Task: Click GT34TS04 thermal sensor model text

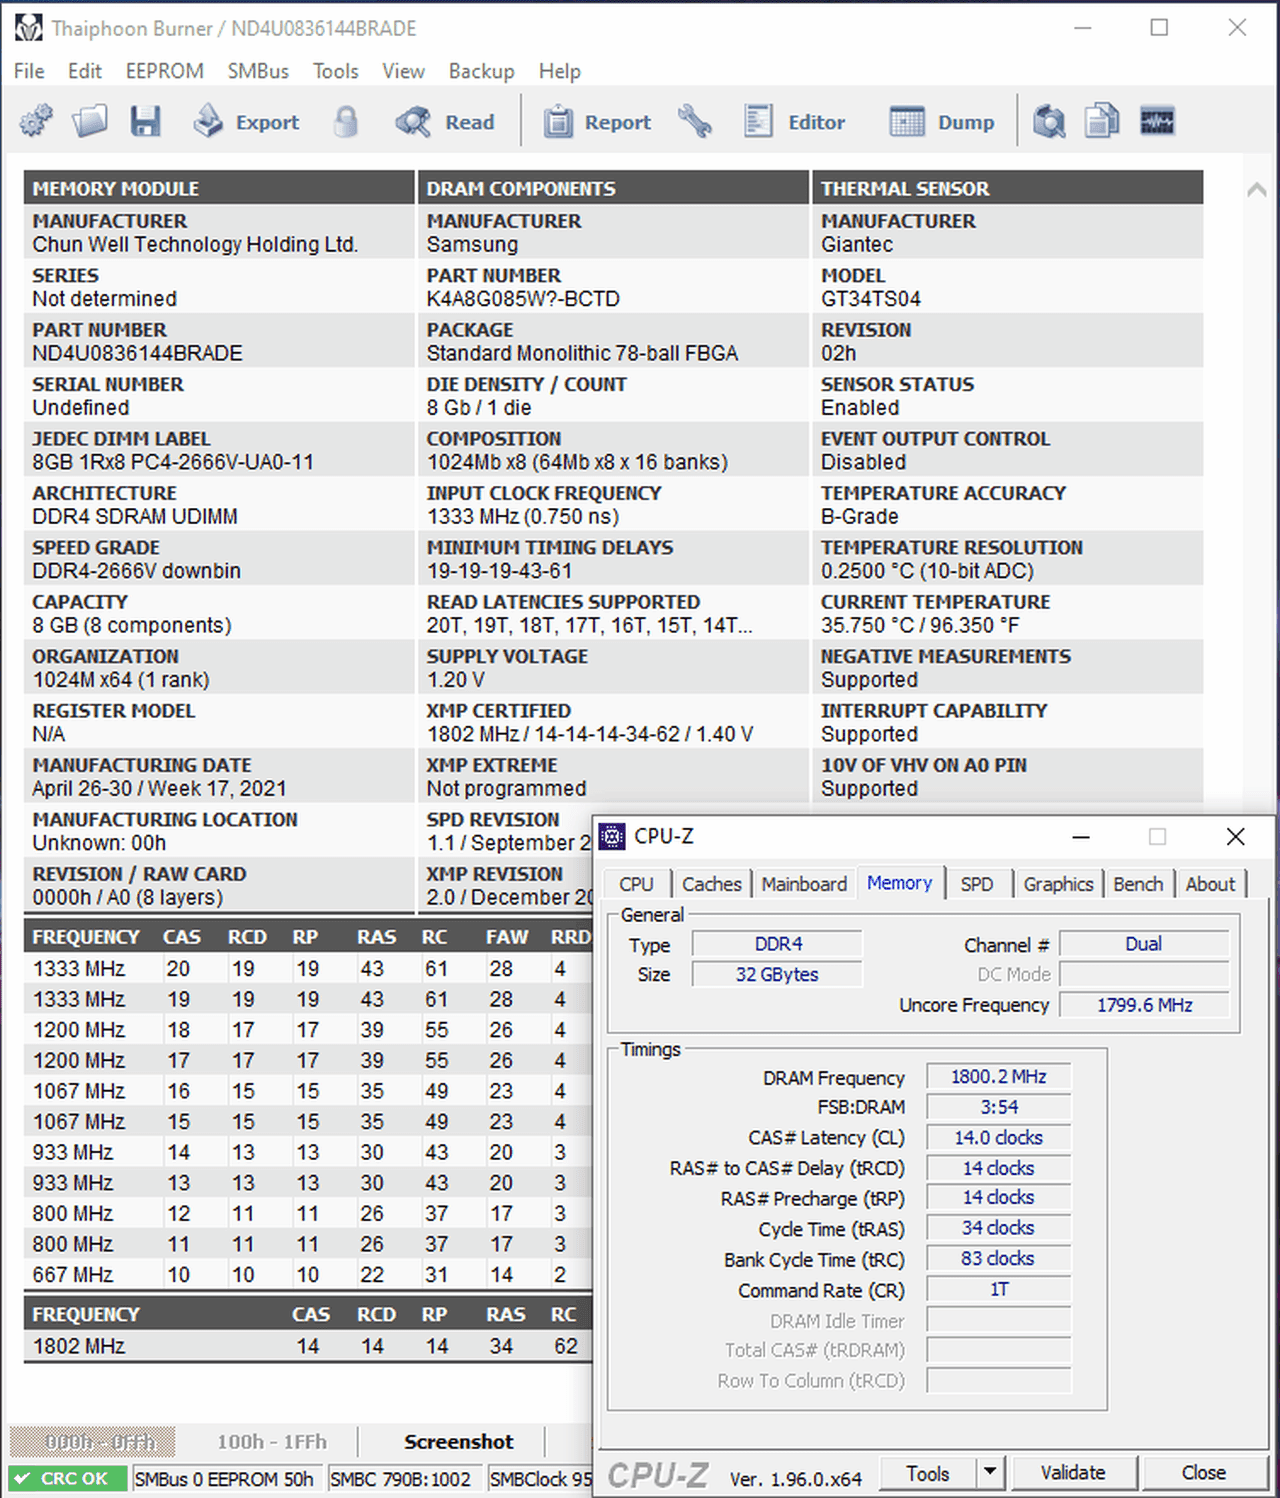Action: pyautogui.click(x=871, y=299)
